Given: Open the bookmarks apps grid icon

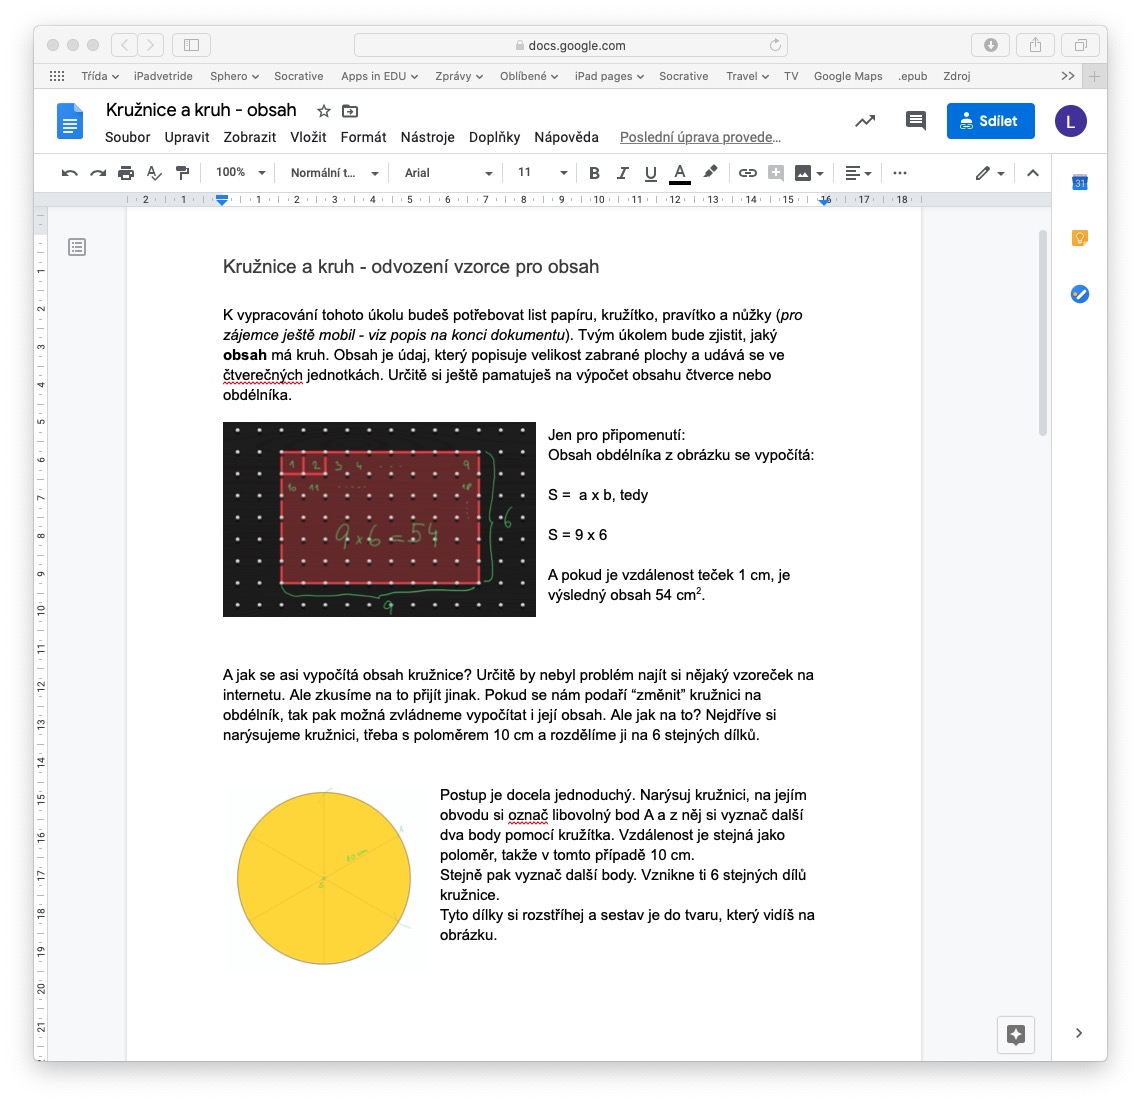Looking at the screenshot, I should coord(57,76).
